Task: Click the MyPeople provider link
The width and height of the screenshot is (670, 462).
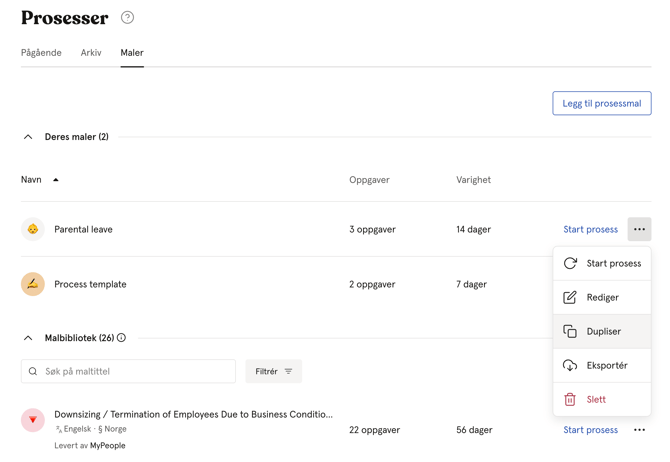Action: [x=108, y=445]
